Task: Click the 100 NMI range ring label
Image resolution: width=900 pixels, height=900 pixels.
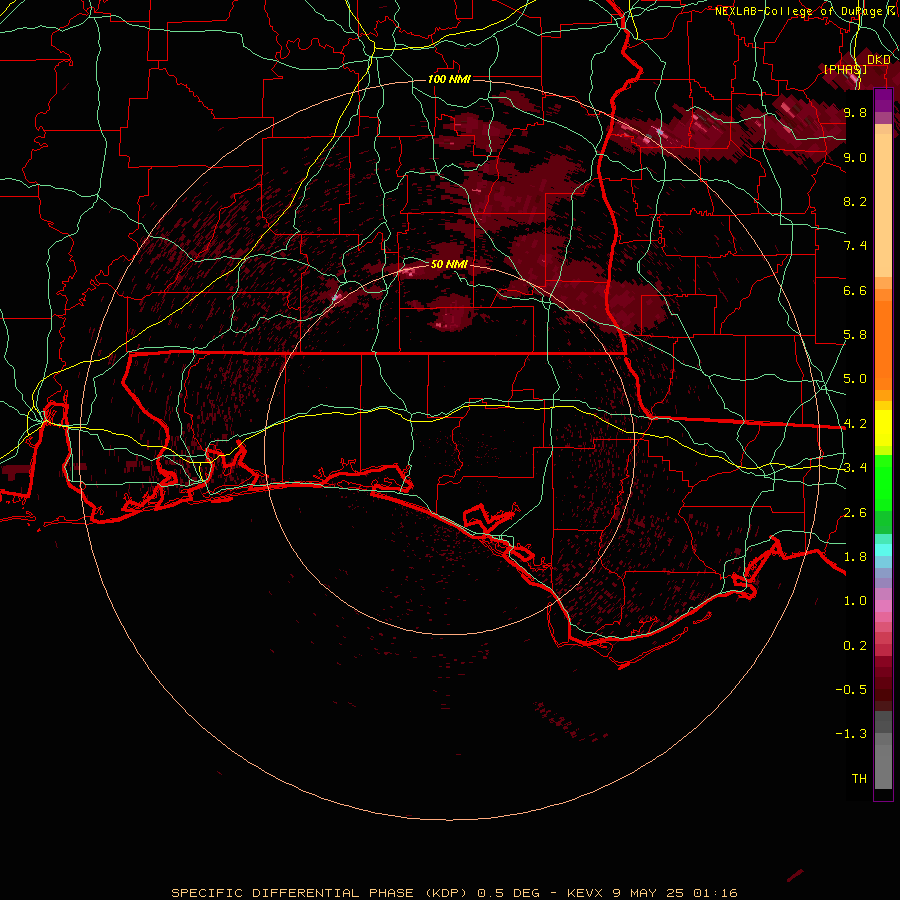Action: (449, 79)
